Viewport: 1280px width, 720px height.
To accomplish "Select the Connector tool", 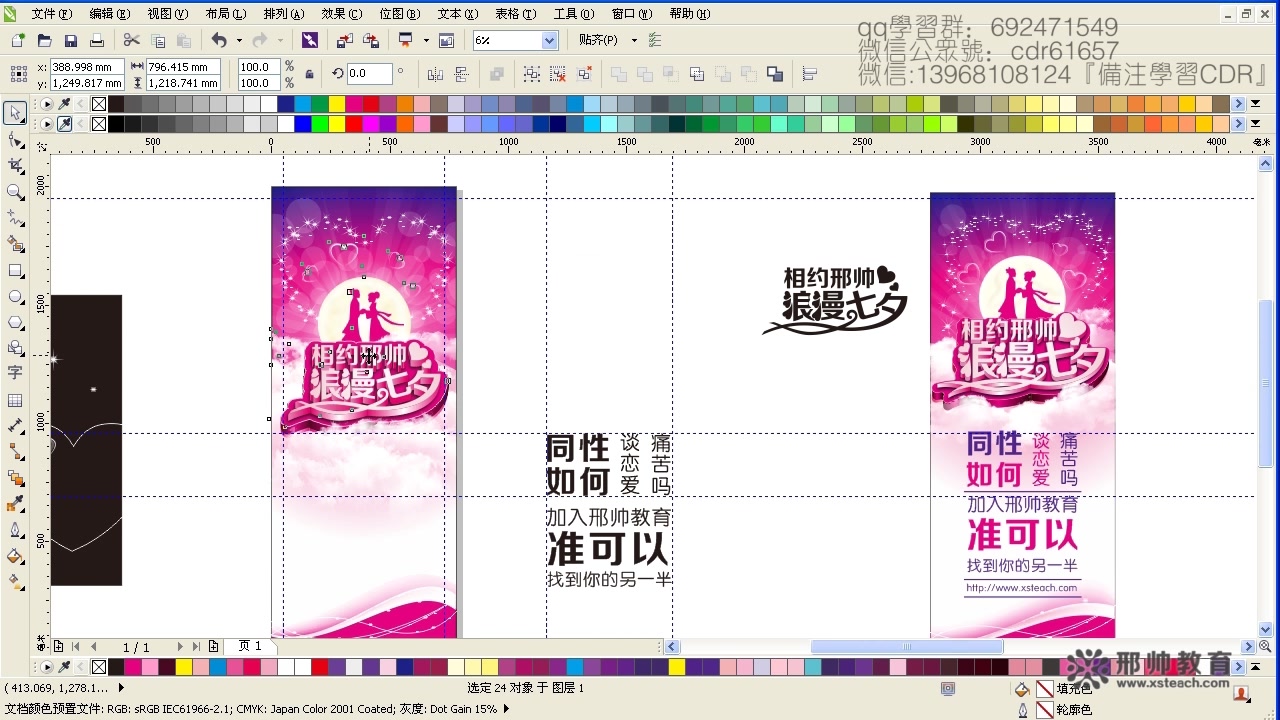I will tap(15, 452).
